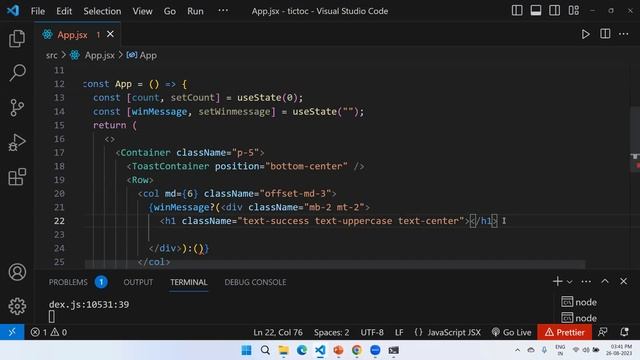
Task: Switch to the OUTPUT panel tab
Action: 138,282
